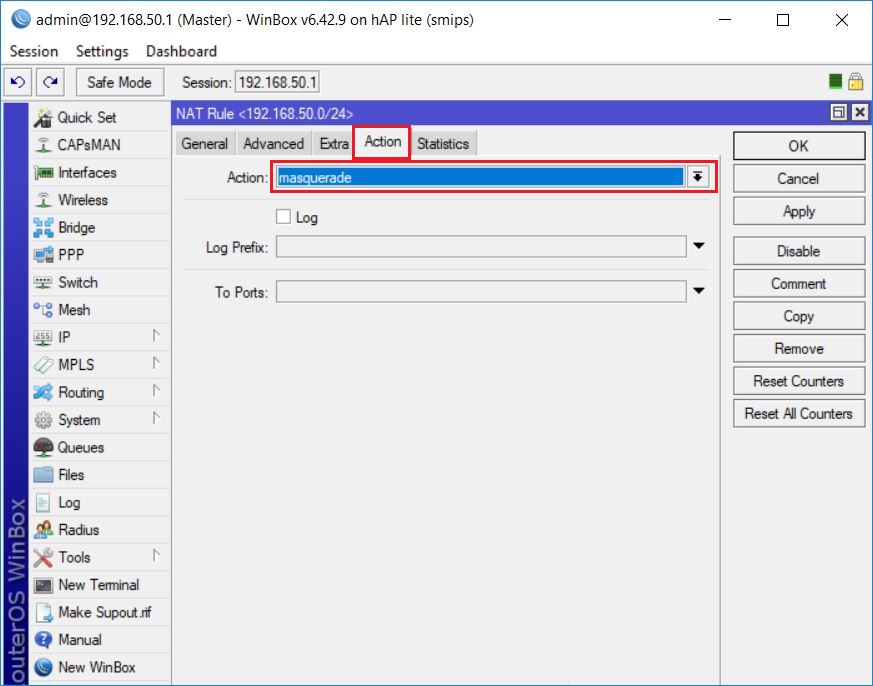873x686 pixels.
Task: Enable the Log checkbox
Action: (x=283, y=217)
